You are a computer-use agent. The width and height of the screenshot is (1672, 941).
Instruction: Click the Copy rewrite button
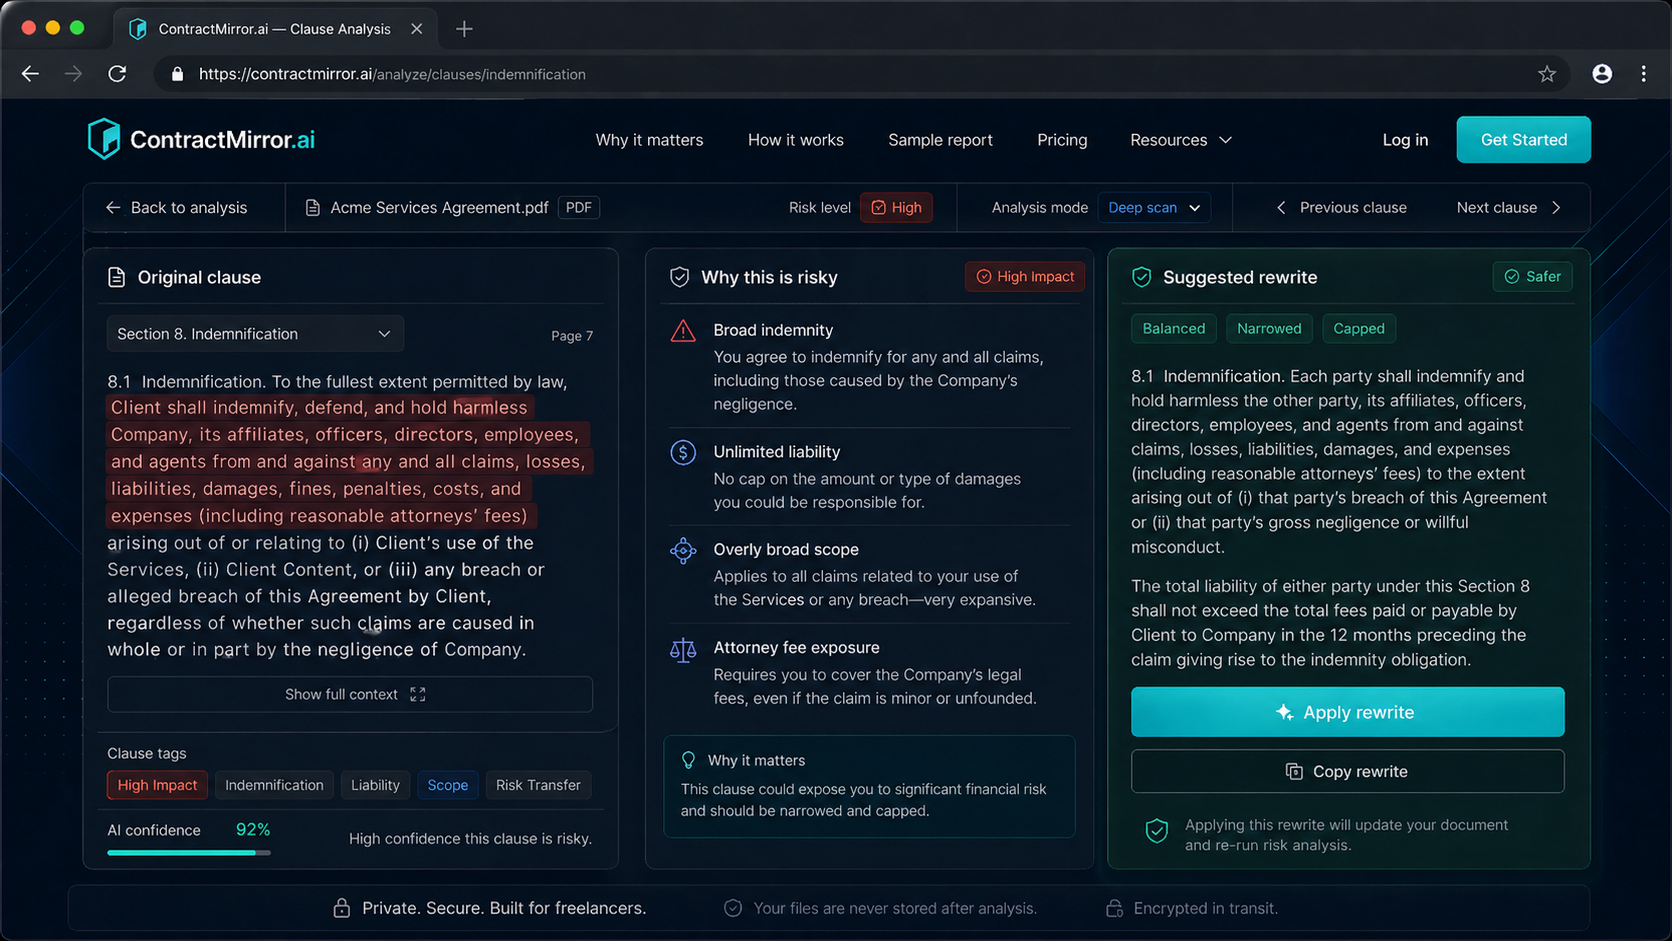coord(1348,771)
